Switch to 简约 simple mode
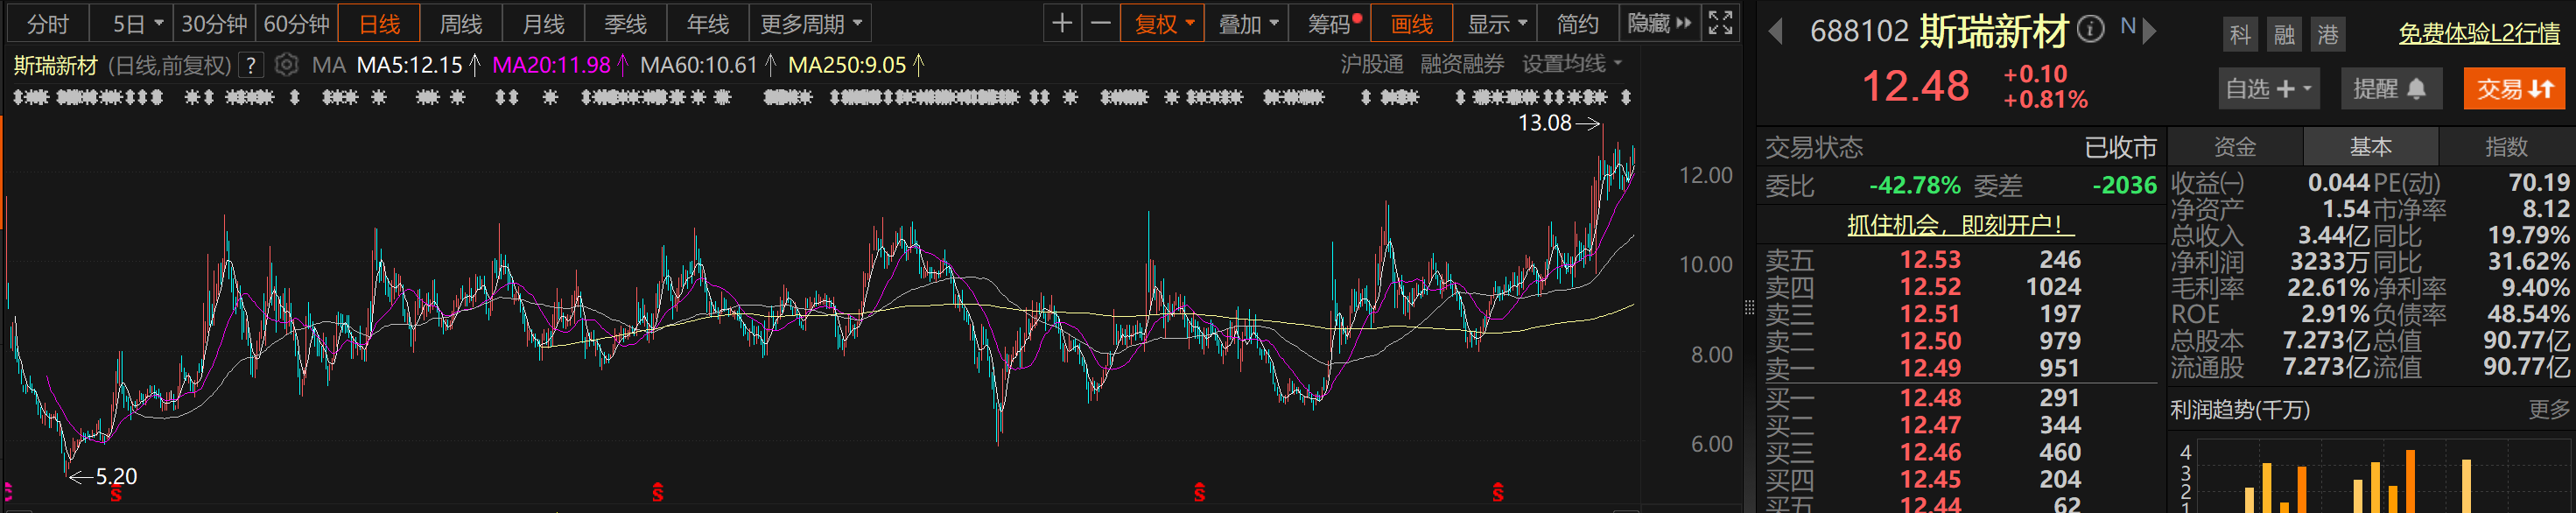The width and height of the screenshot is (2576, 513). (x=1577, y=23)
